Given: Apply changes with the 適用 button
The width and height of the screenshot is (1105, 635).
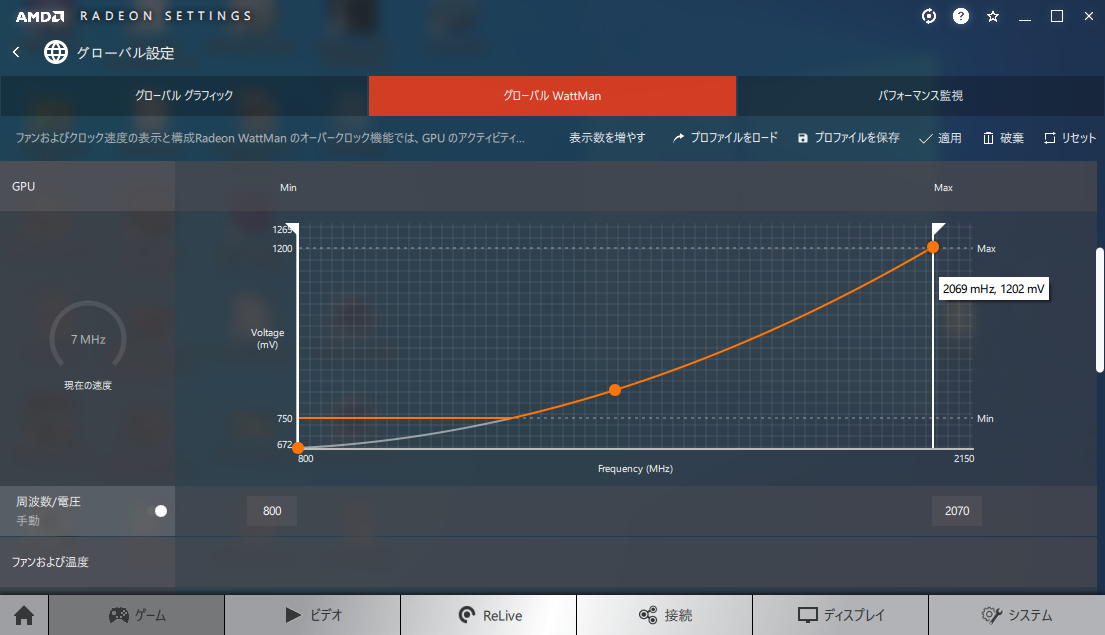Looking at the screenshot, I should coord(940,138).
